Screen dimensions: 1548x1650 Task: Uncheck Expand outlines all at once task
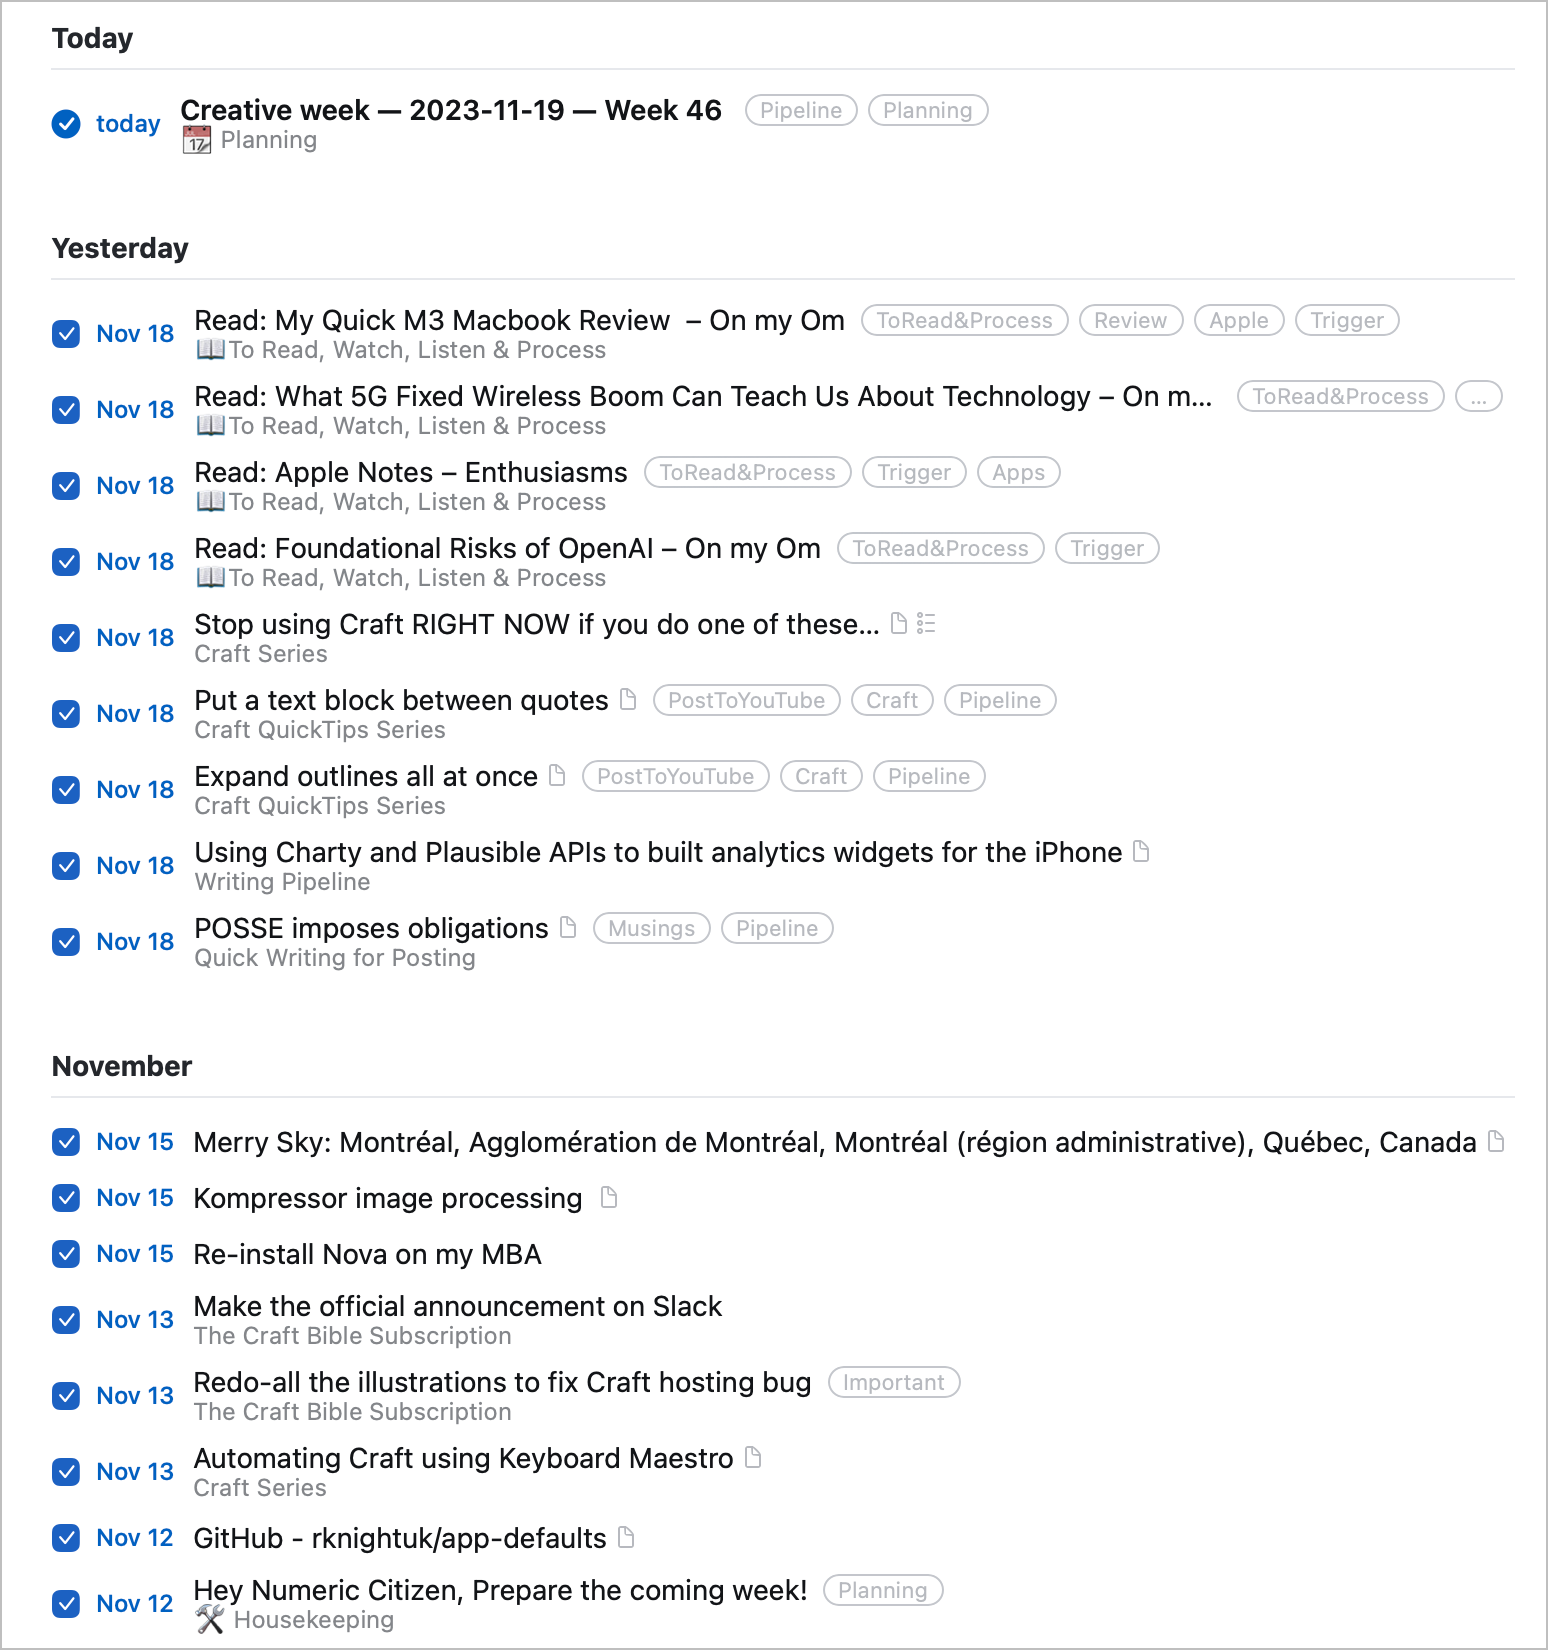(66, 790)
